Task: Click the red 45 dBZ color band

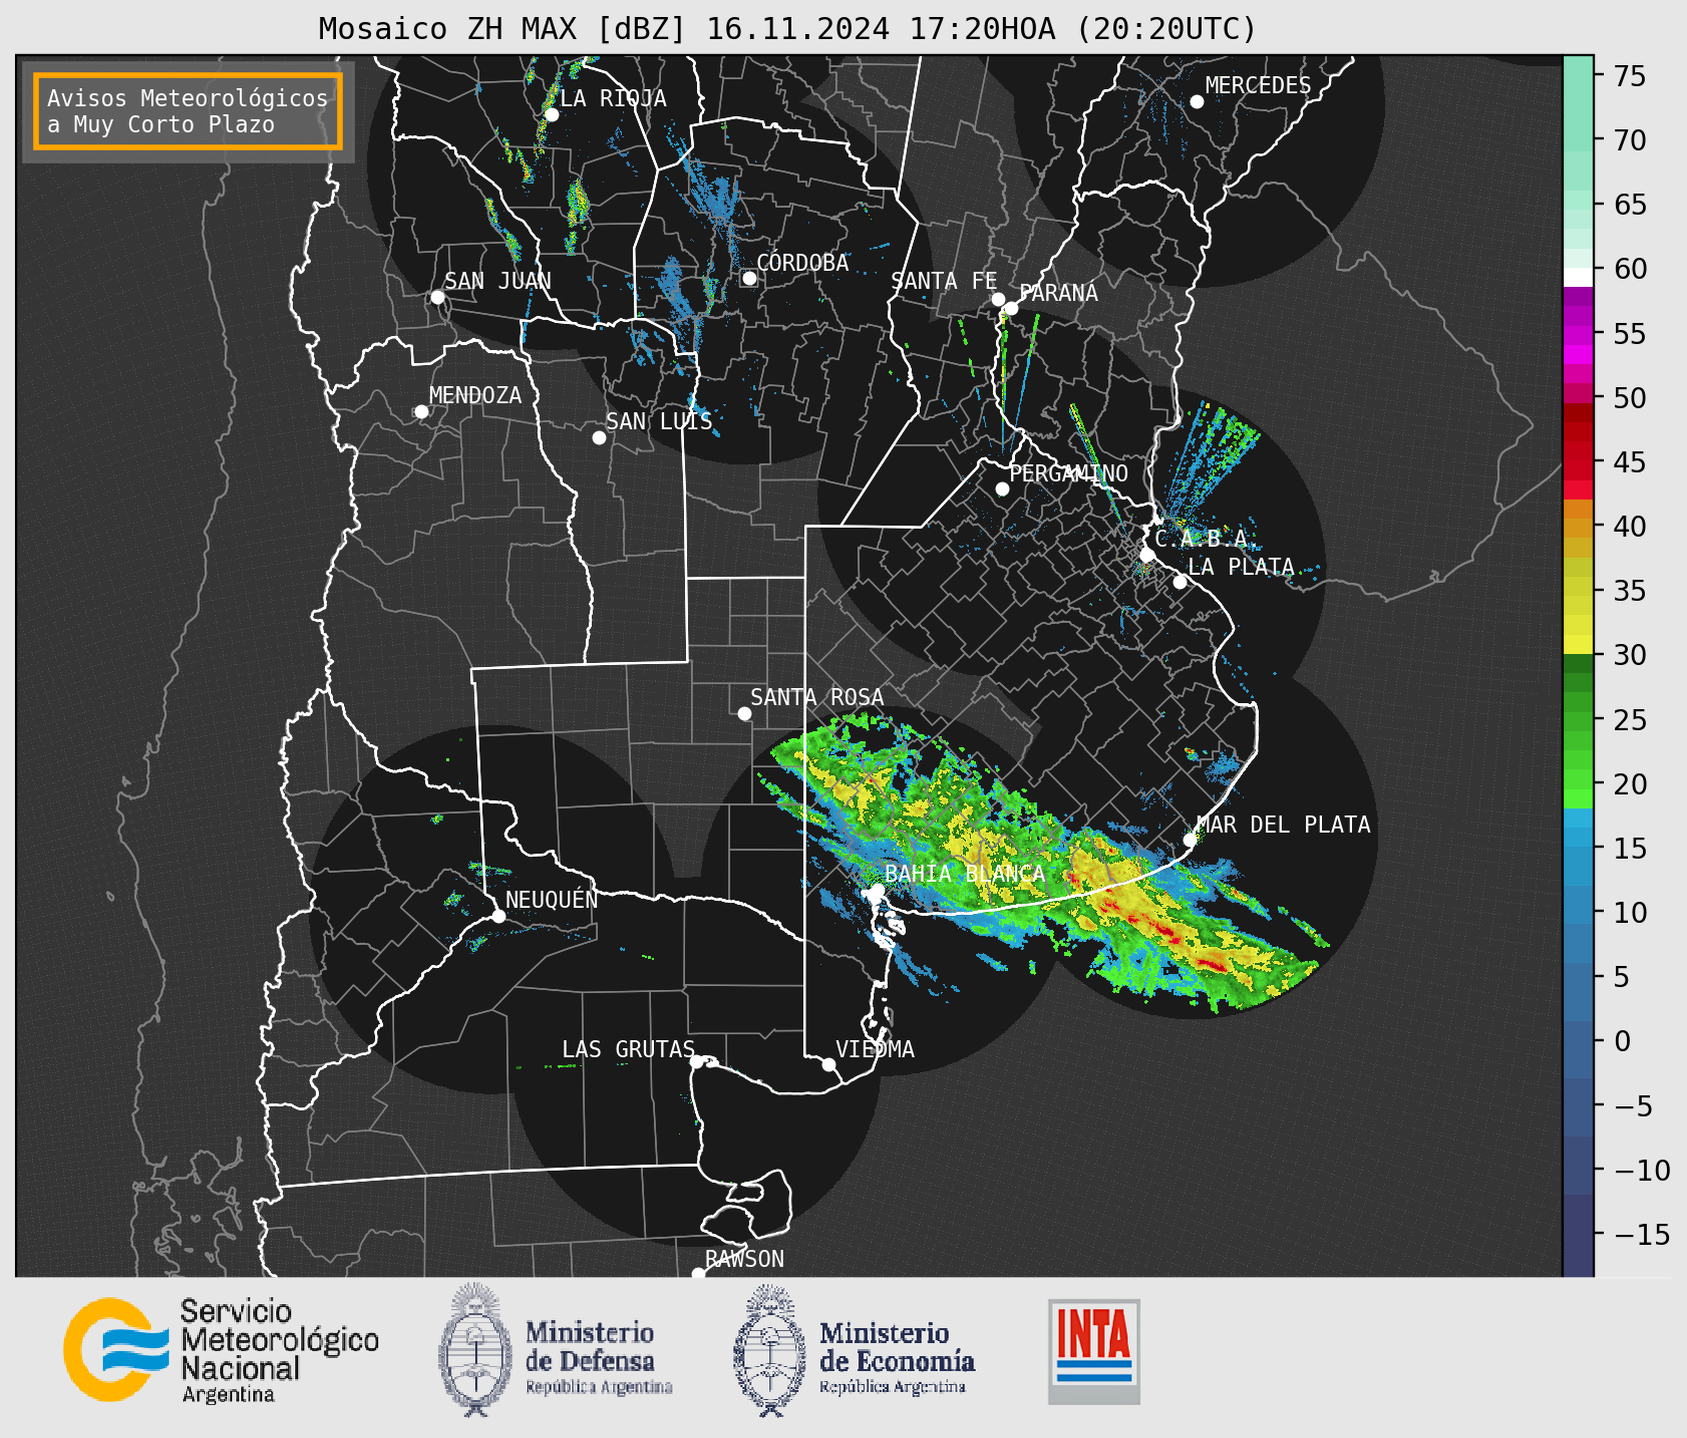Action: pos(1578,461)
